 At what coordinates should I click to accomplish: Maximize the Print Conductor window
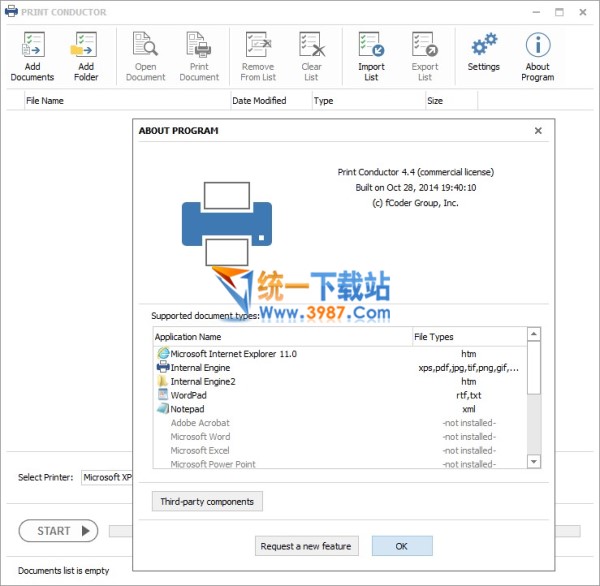(559, 12)
